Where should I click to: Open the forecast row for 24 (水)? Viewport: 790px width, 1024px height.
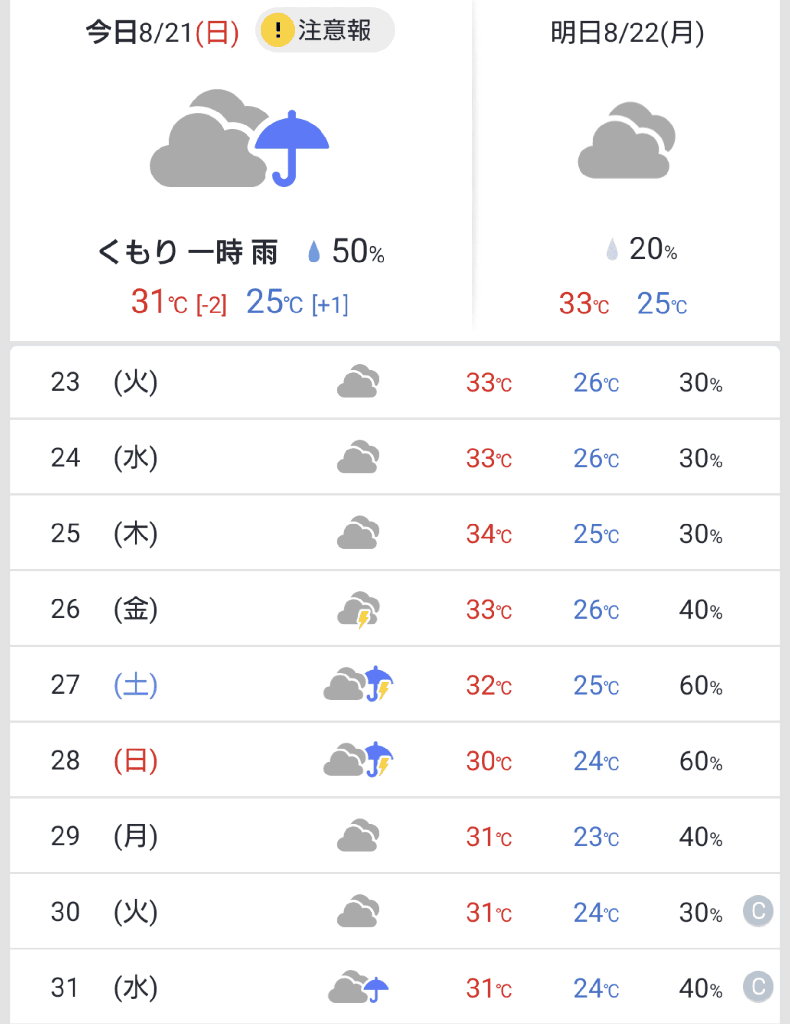point(394,458)
